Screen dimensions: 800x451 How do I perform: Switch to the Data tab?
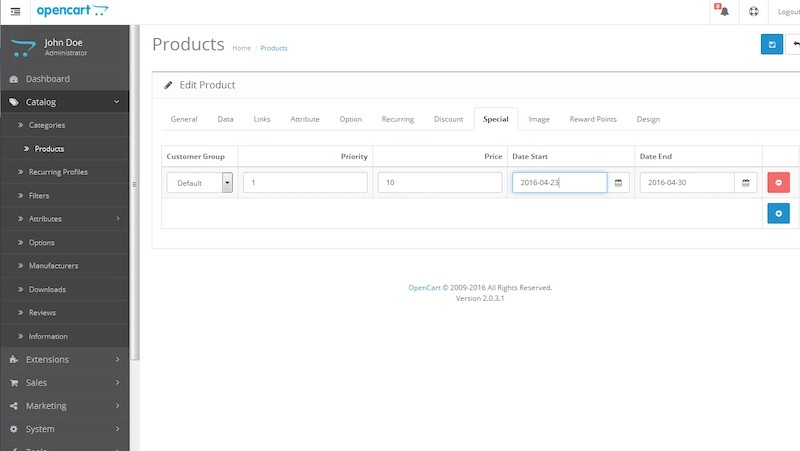225,119
